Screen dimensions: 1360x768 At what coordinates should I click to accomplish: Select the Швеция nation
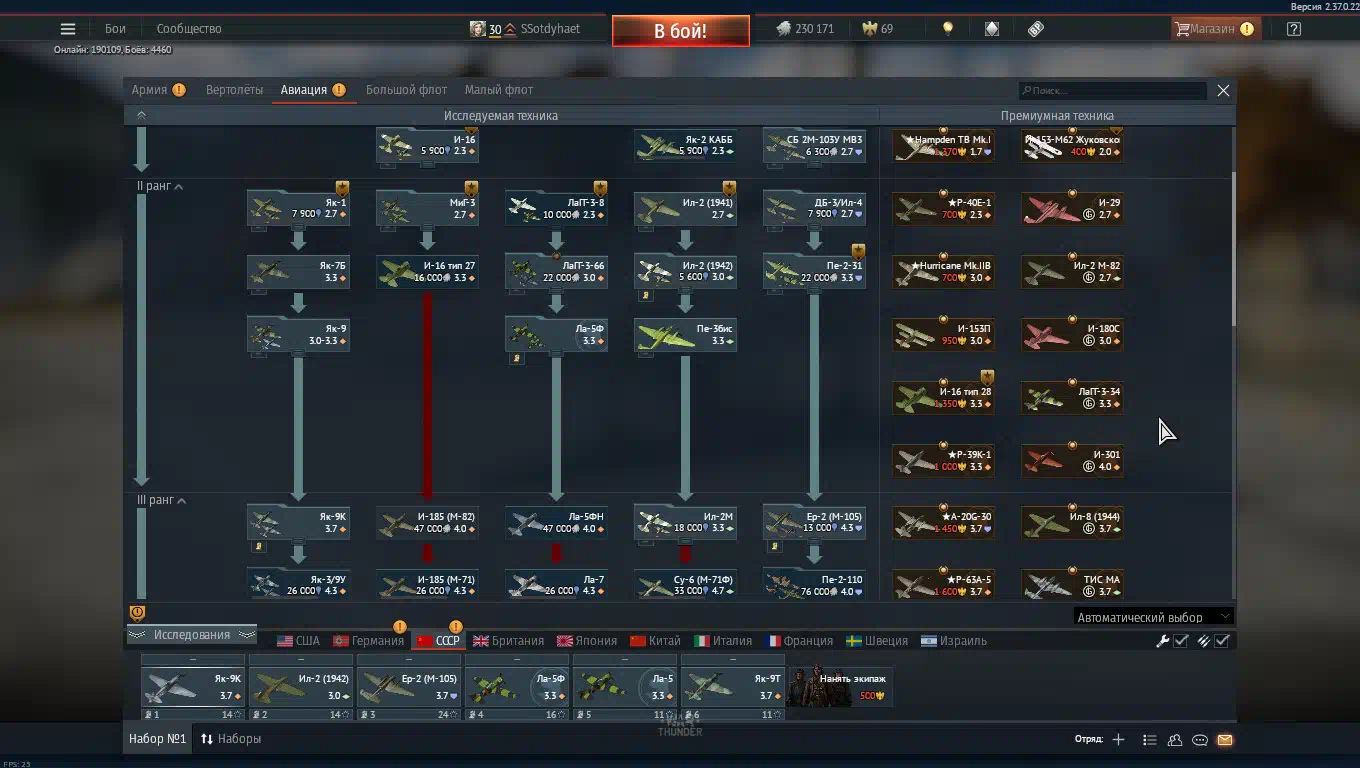tap(877, 641)
